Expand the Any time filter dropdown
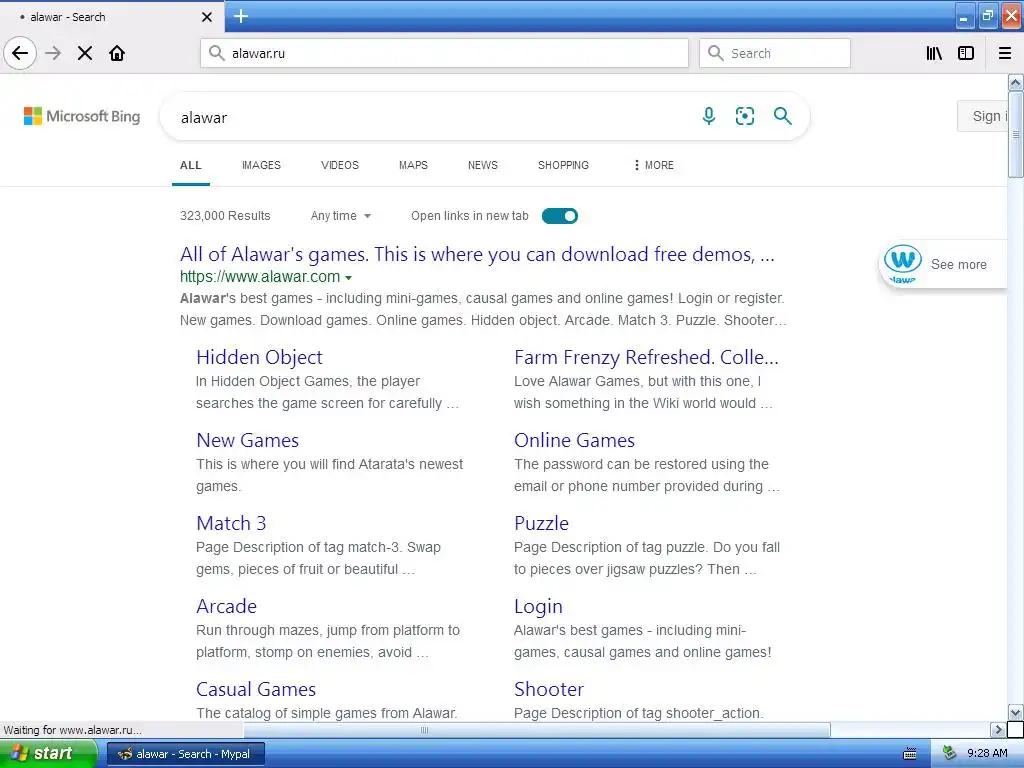The image size is (1024, 768). point(340,216)
